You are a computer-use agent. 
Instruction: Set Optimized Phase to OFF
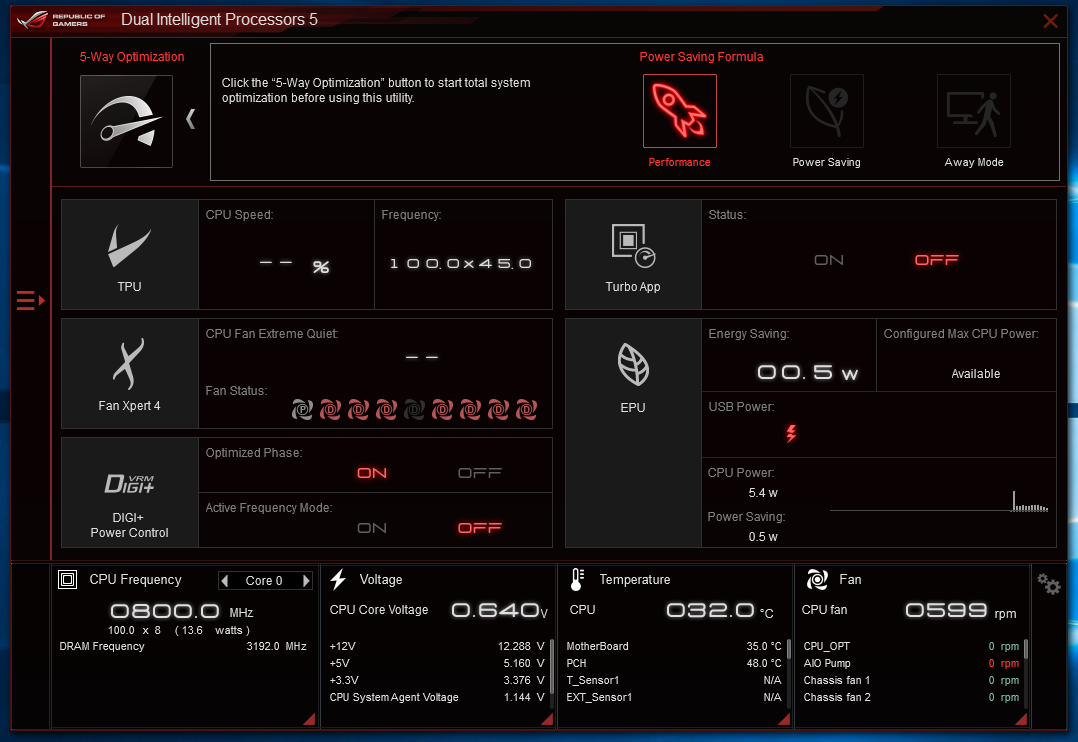pos(480,473)
